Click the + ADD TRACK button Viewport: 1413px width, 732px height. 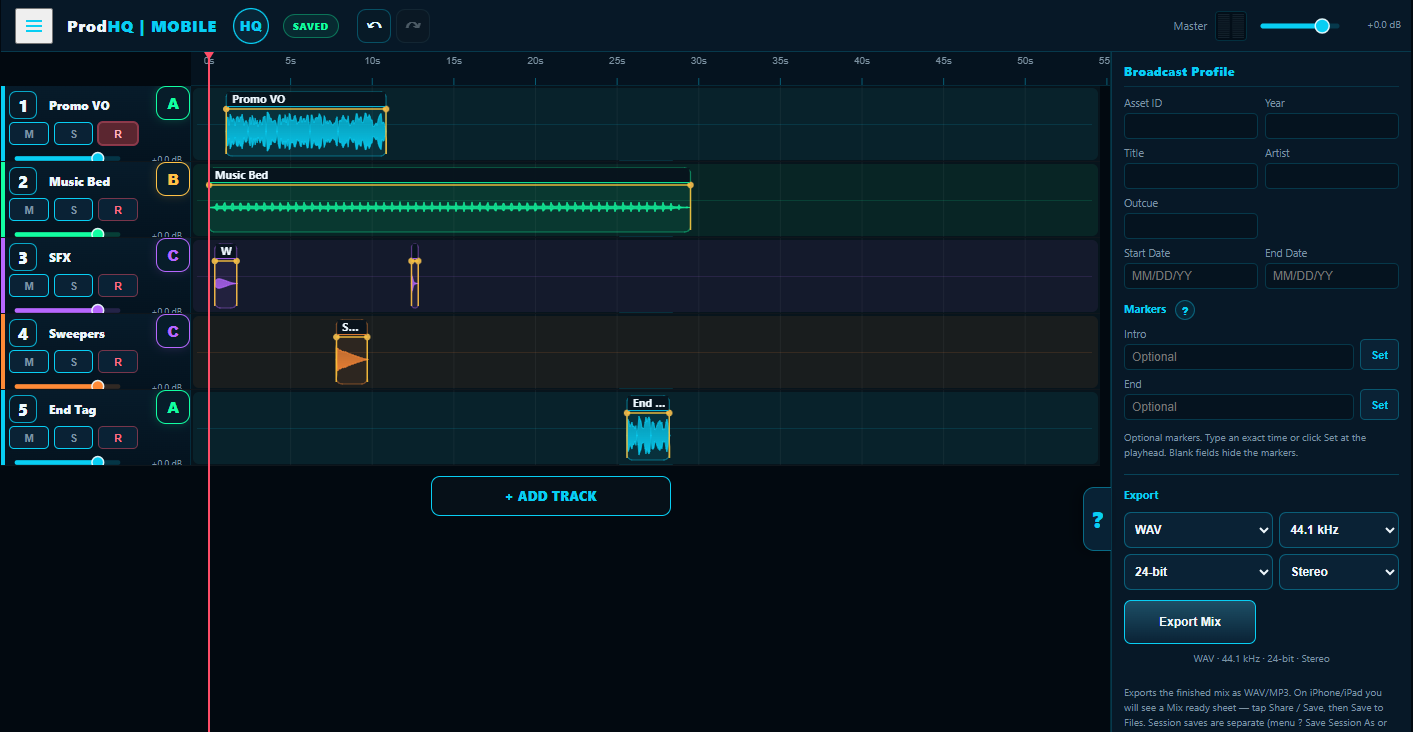551,496
